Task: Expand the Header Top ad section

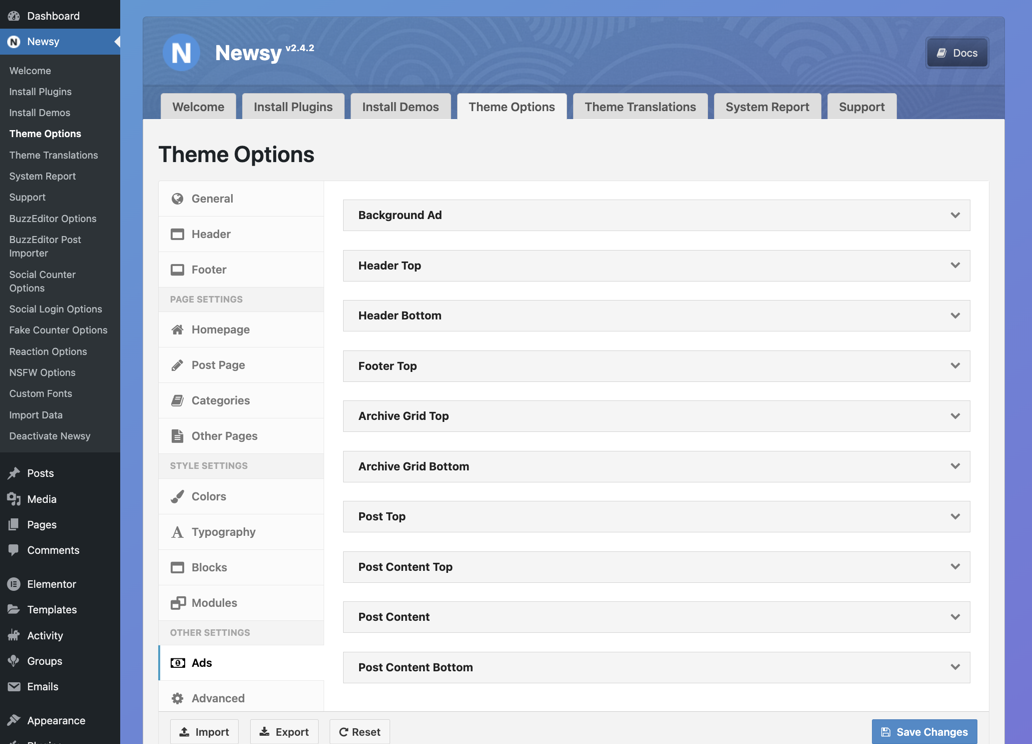Action: pyautogui.click(x=656, y=266)
